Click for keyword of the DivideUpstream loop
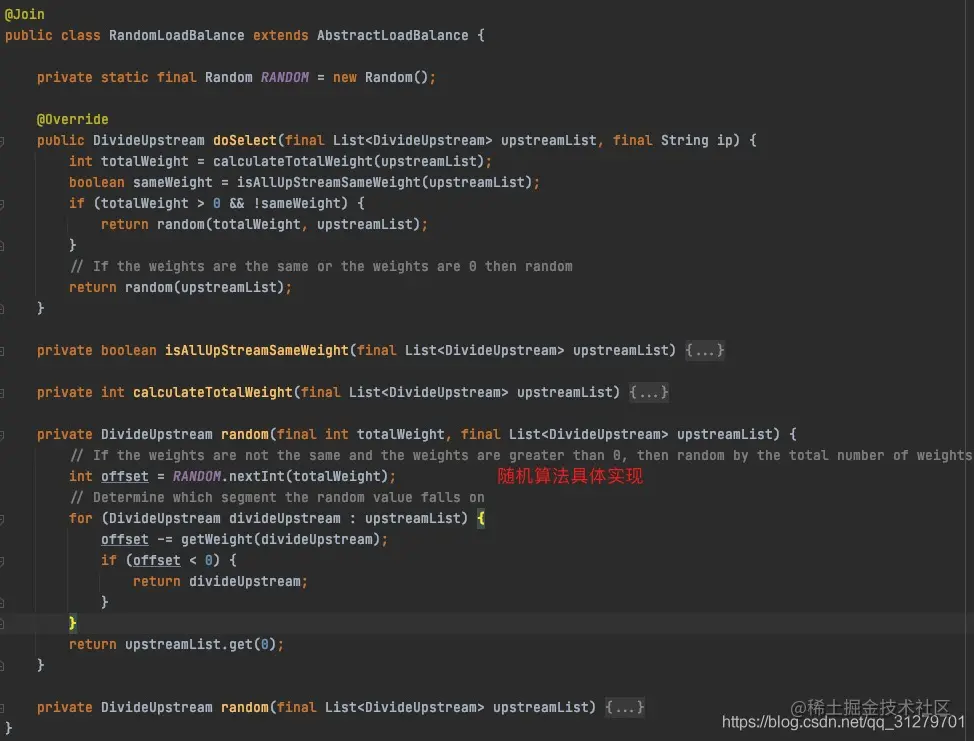The image size is (974, 741). [x=81, y=519]
